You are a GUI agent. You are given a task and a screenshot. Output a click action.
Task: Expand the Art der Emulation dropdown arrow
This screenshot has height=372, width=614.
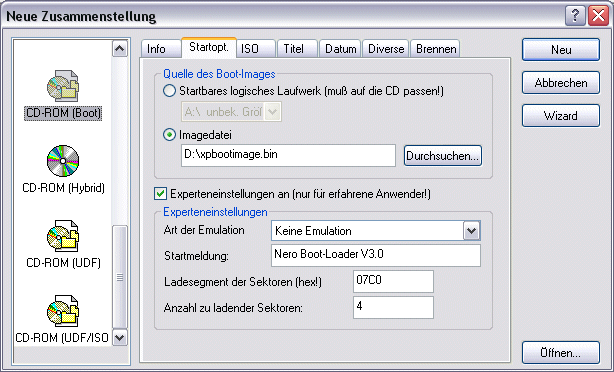coord(471,231)
